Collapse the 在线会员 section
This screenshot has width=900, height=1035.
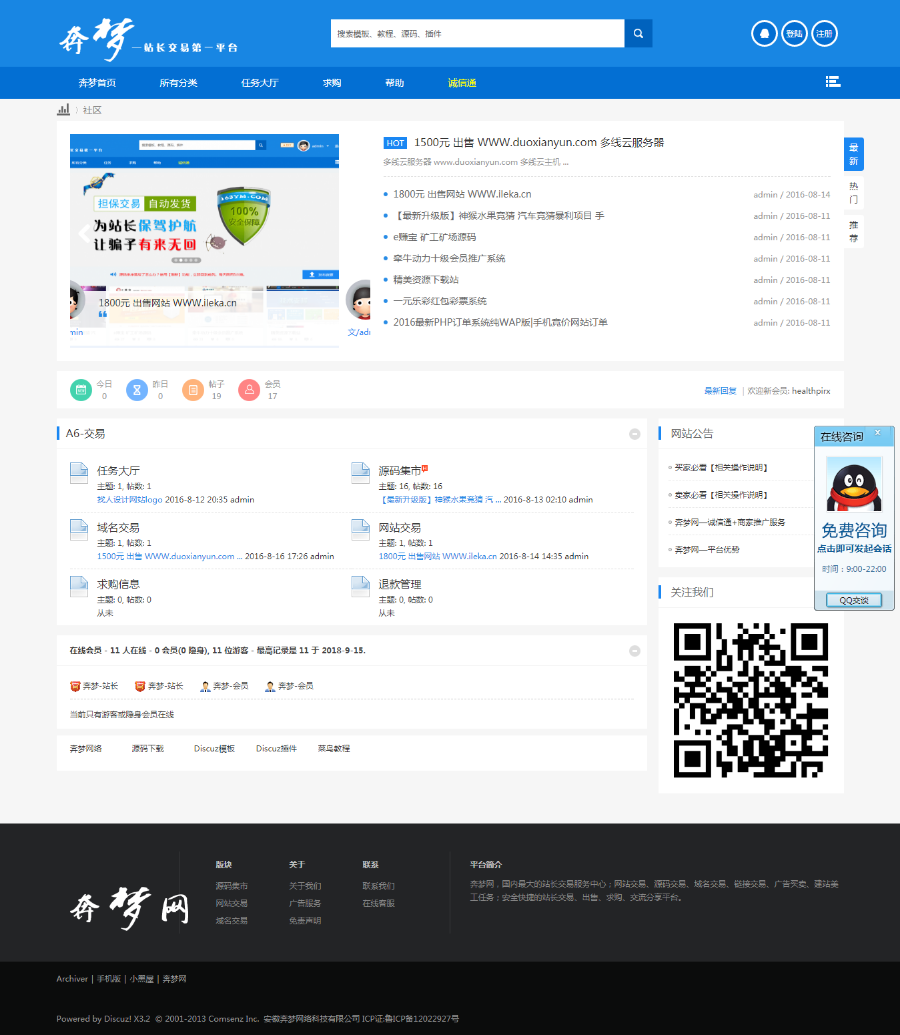[x=634, y=649]
